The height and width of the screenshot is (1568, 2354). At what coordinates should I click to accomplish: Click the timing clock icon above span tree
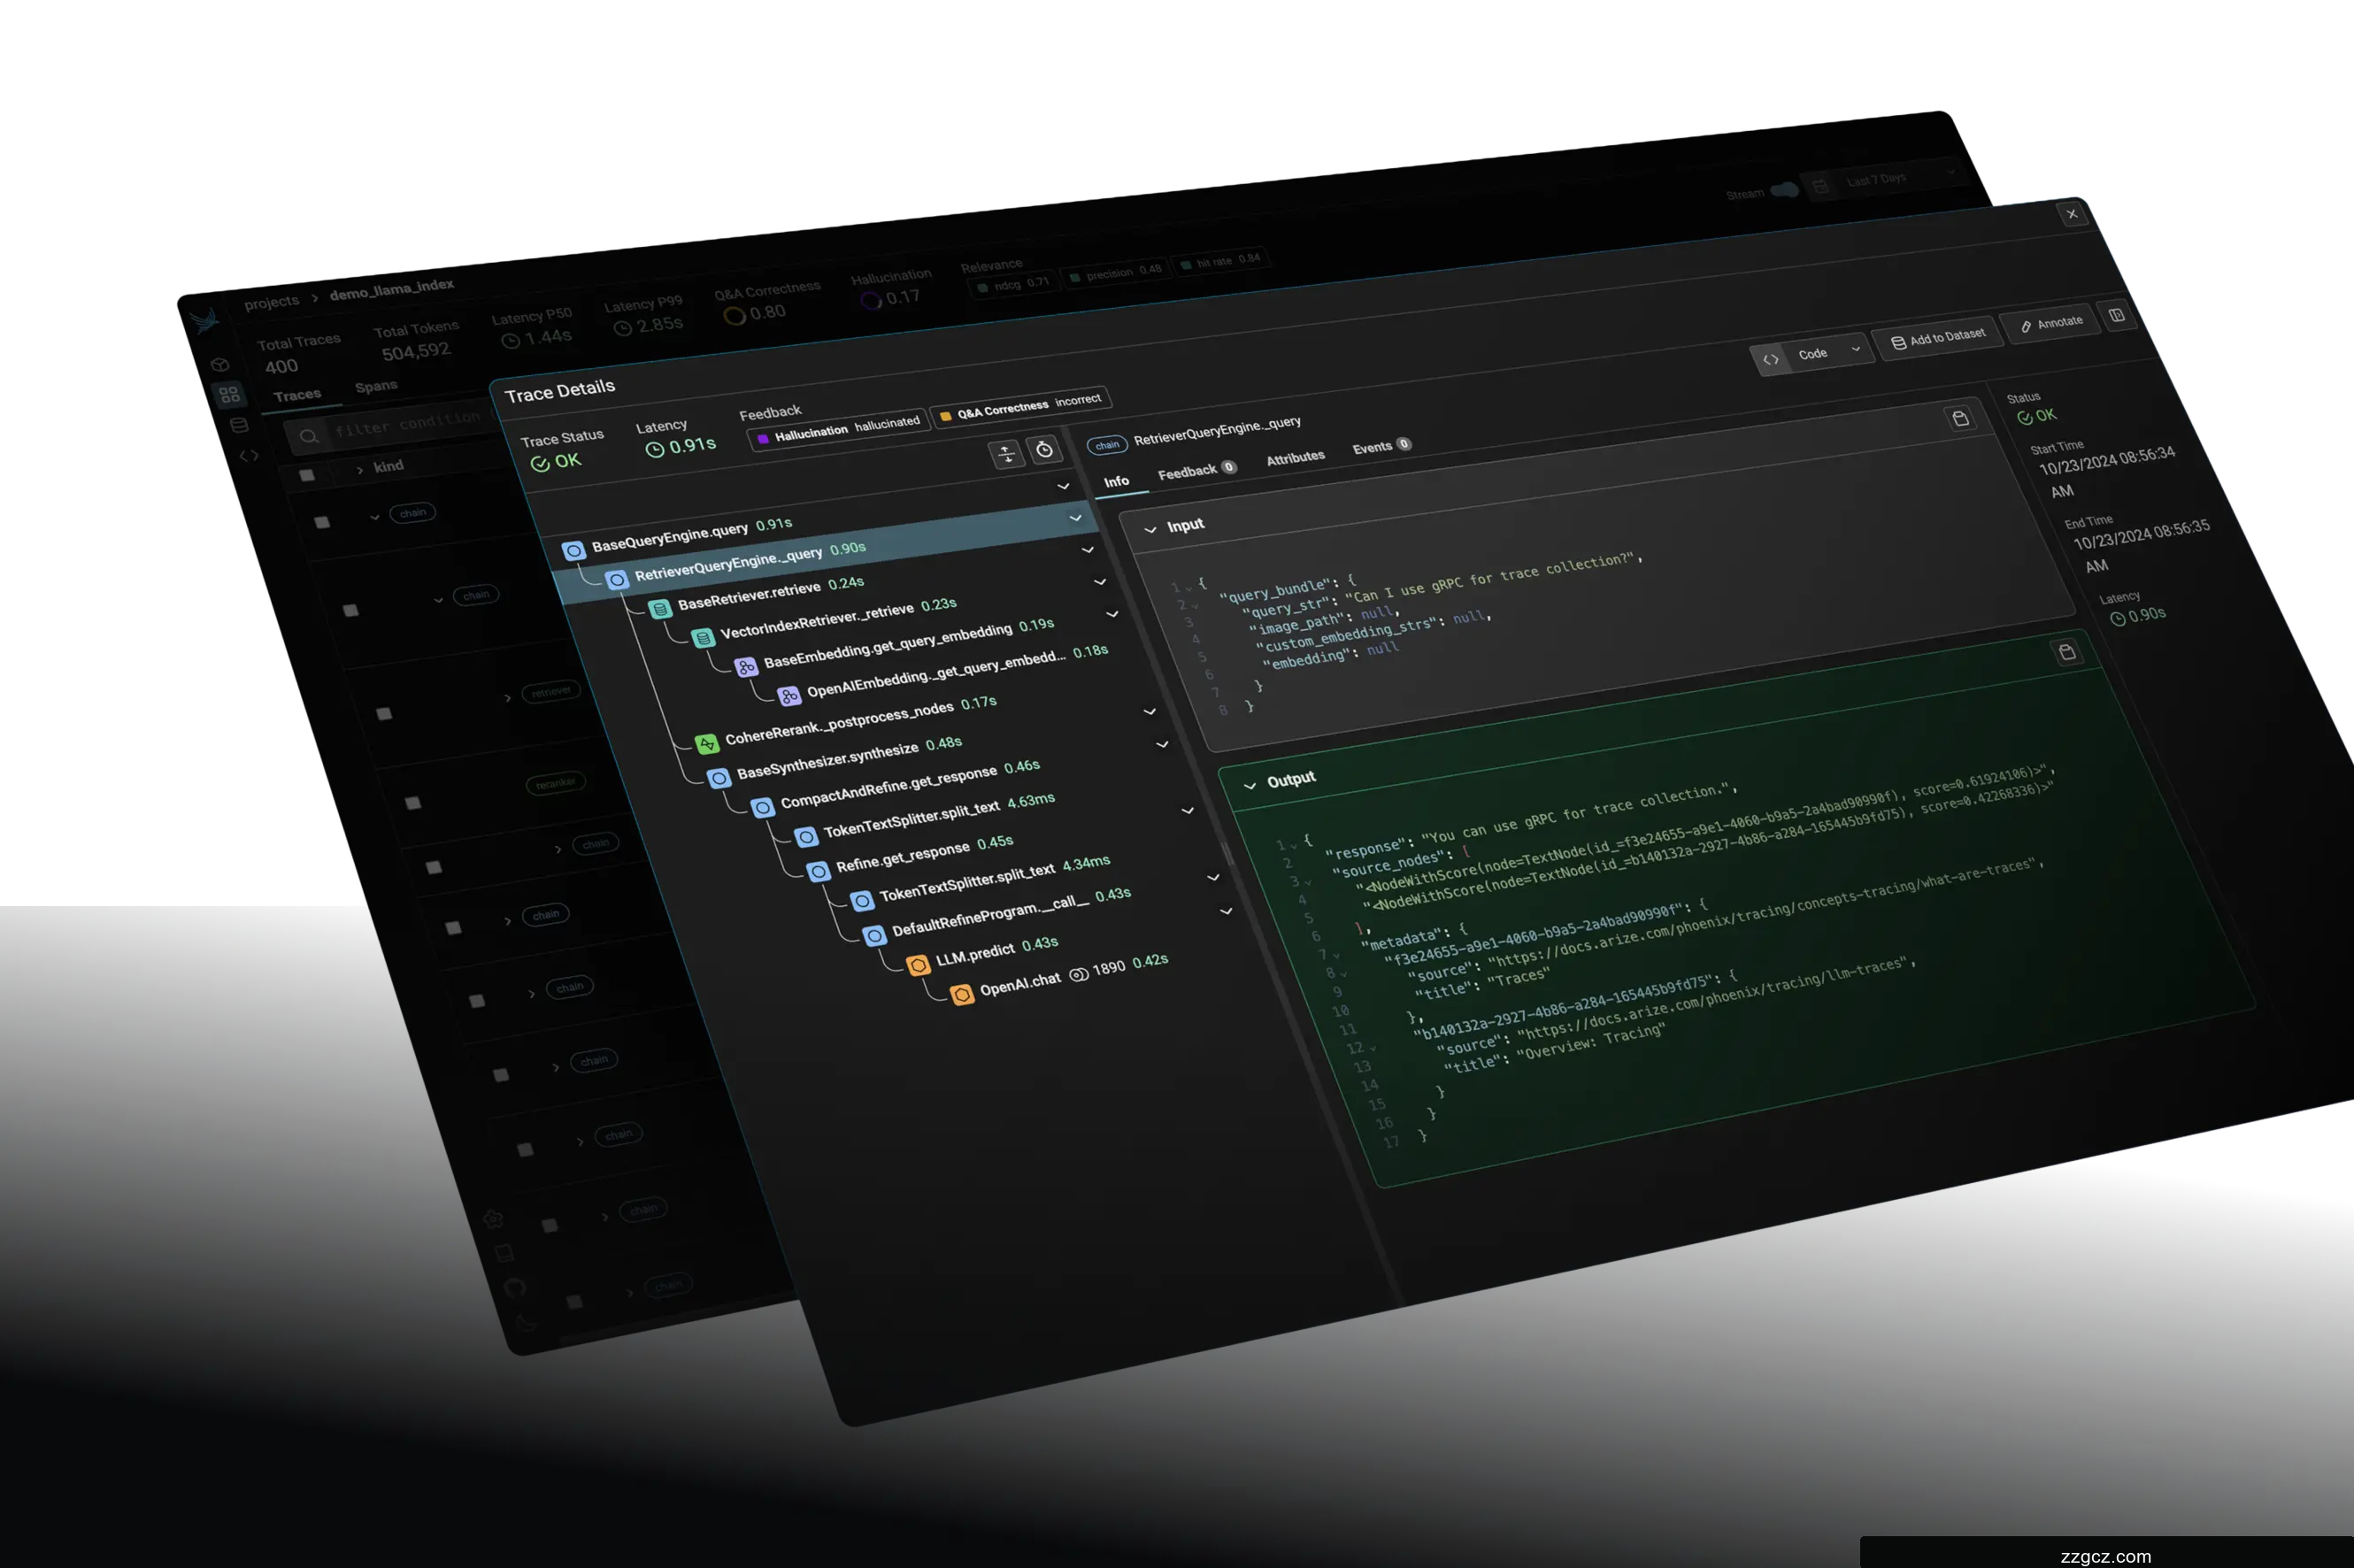point(1044,450)
